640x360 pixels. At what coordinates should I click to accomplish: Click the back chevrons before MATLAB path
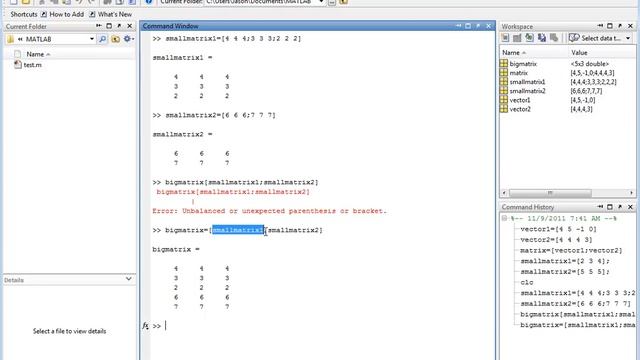[x=20, y=39]
